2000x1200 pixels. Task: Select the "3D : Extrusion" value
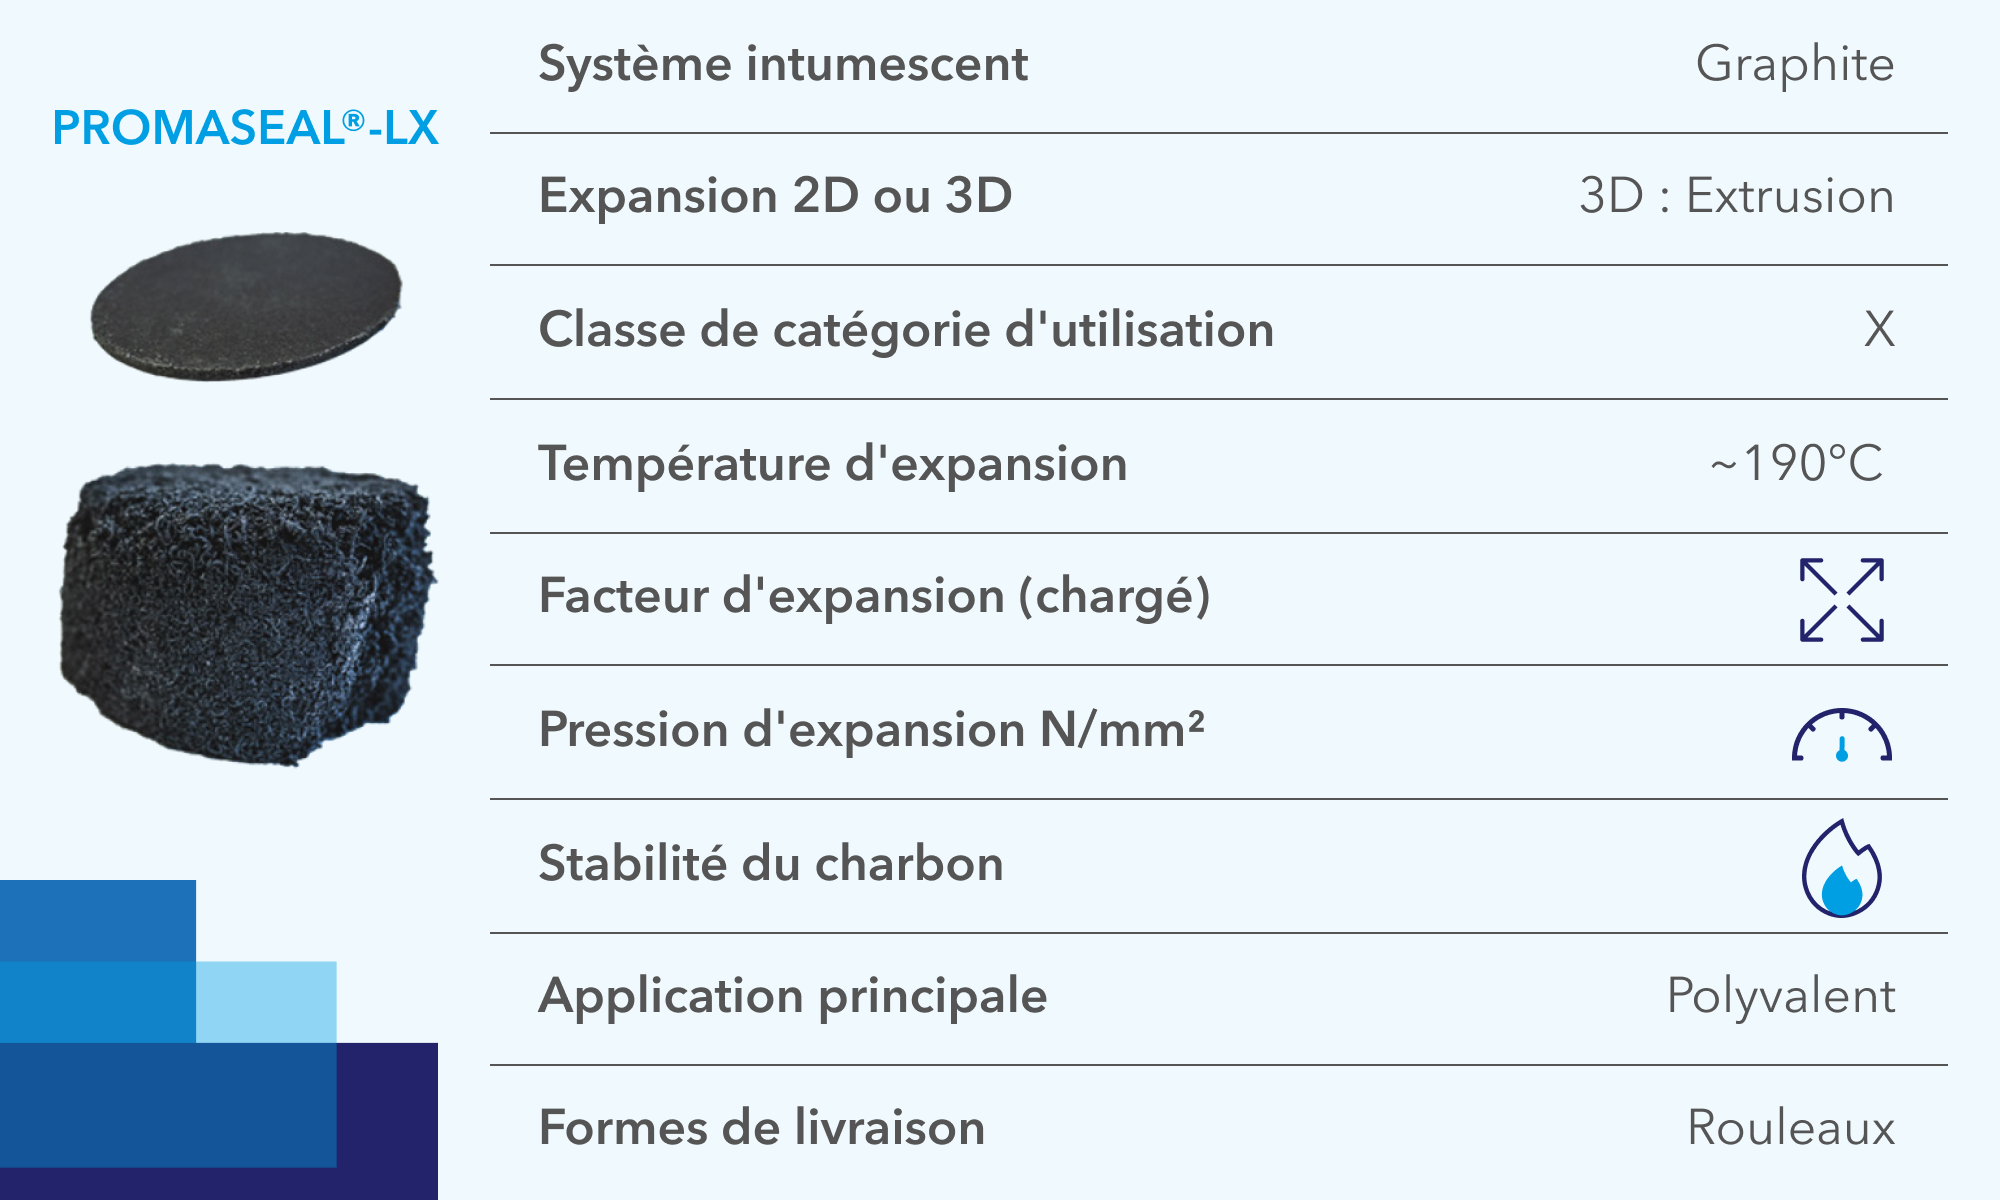coord(1736,196)
